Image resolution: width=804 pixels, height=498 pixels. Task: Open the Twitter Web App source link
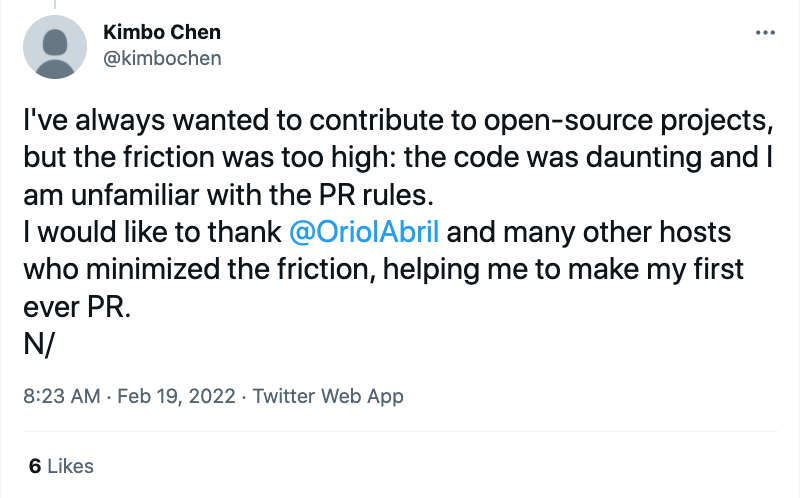(328, 396)
